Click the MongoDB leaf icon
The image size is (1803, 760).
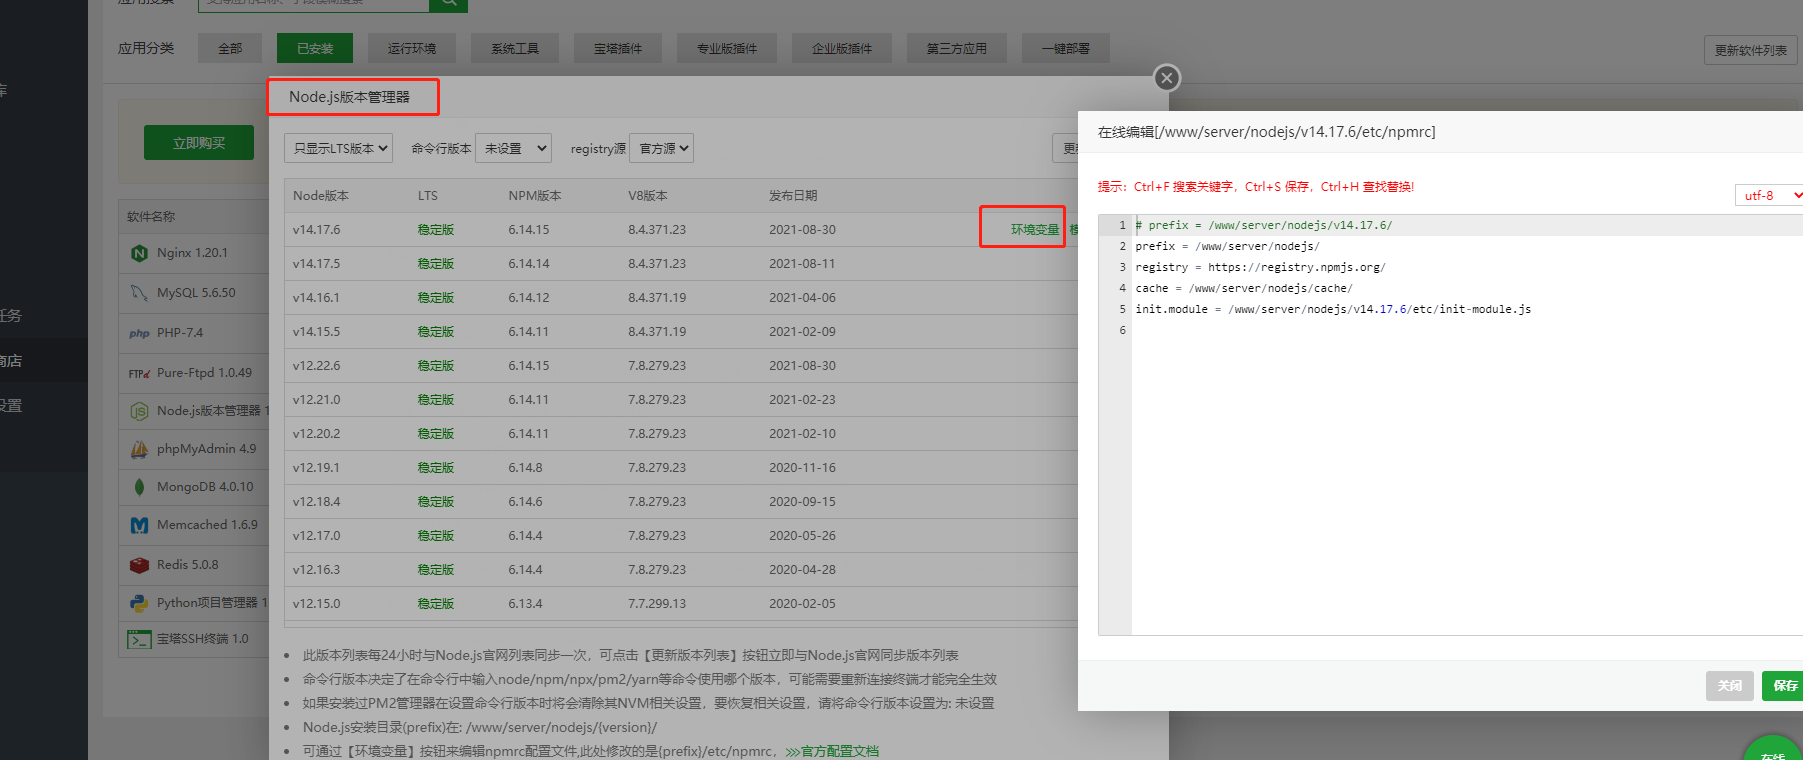[139, 487]
